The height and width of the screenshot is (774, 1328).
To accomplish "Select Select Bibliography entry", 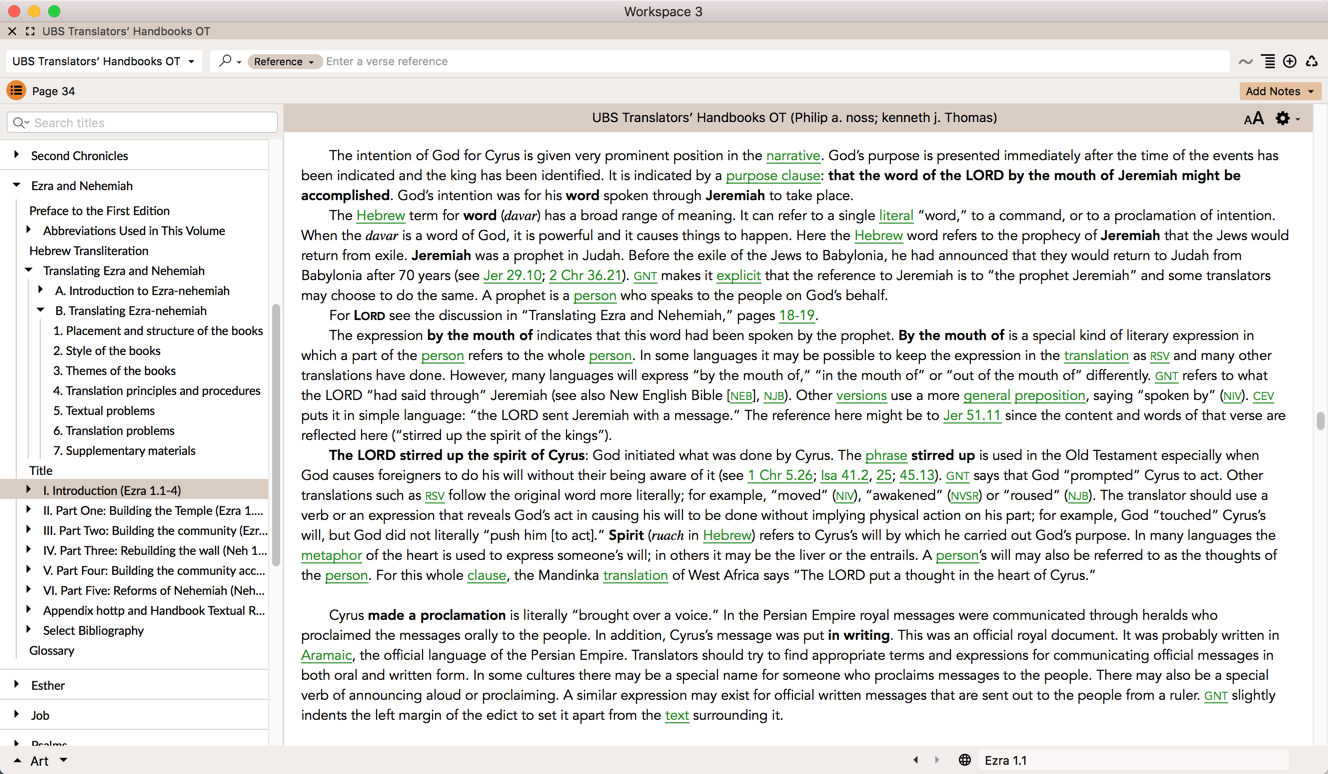I will coord(93,631).
